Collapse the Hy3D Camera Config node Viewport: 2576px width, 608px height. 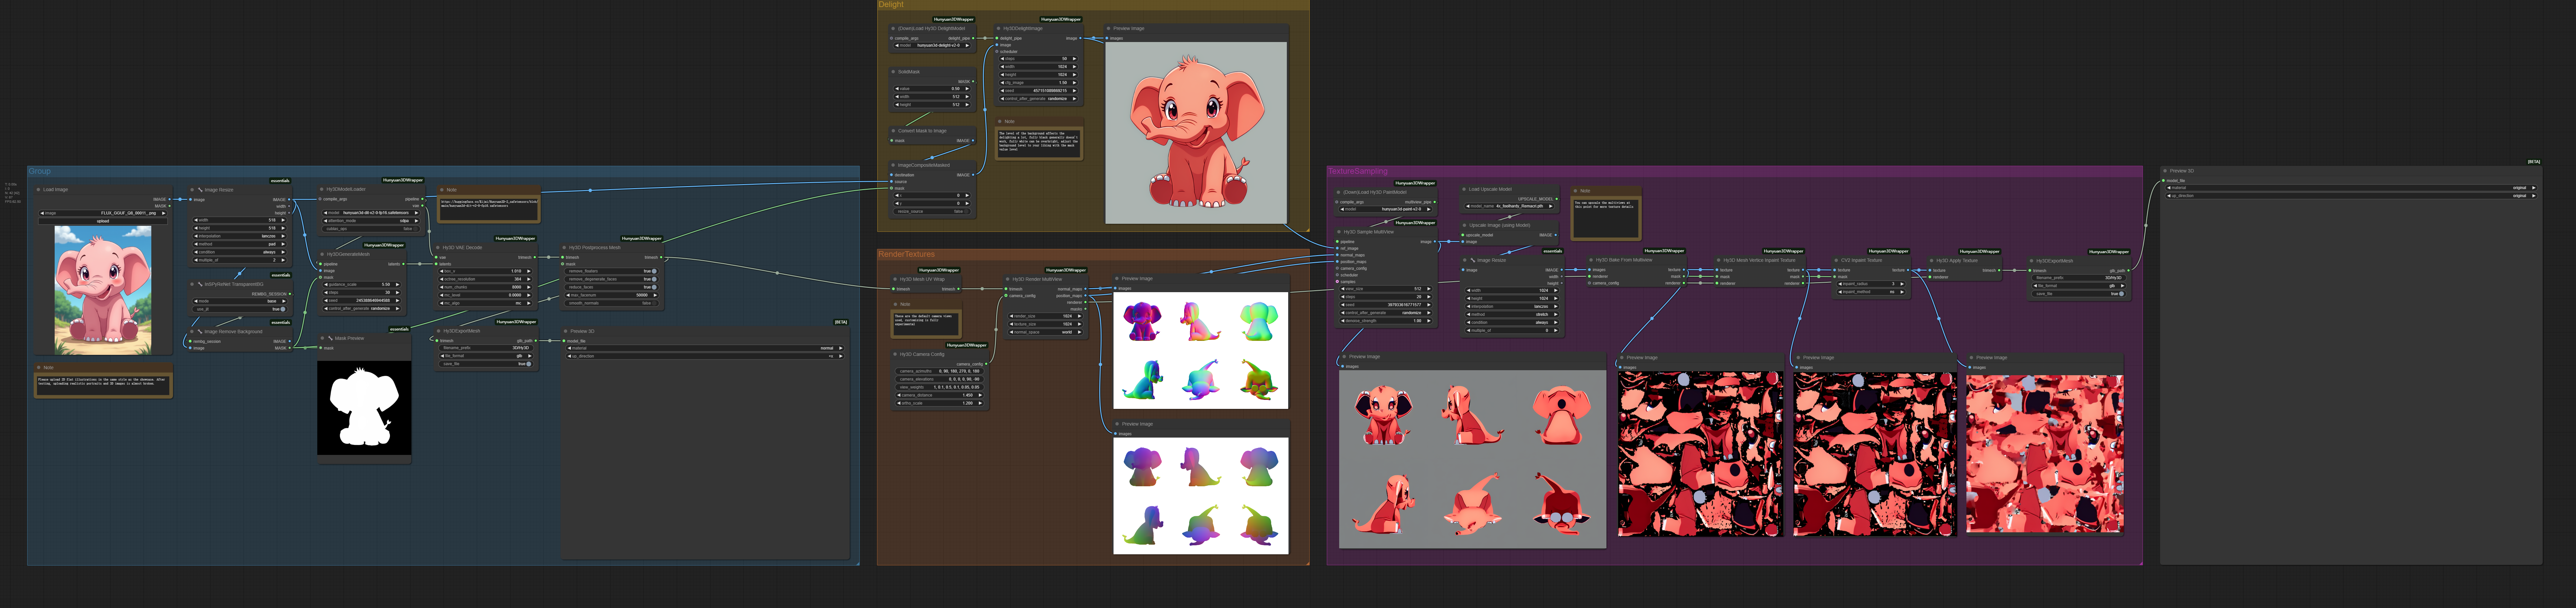[x=895, y=354]
